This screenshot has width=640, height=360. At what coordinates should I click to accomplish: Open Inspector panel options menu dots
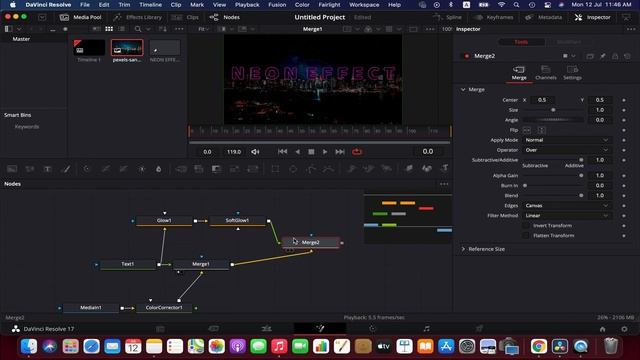tap(631, 29)
